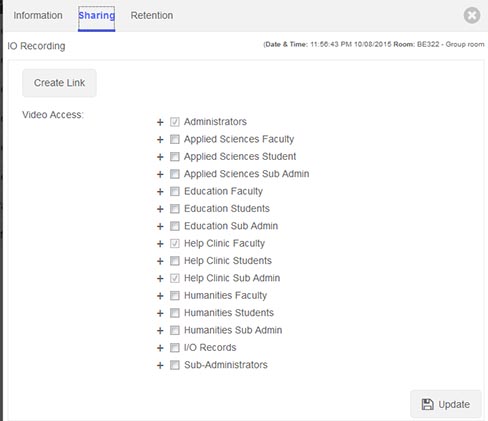Expand the Humanities Sub Admin group
This screenshot has height=421, width=488.
[160, 330]
